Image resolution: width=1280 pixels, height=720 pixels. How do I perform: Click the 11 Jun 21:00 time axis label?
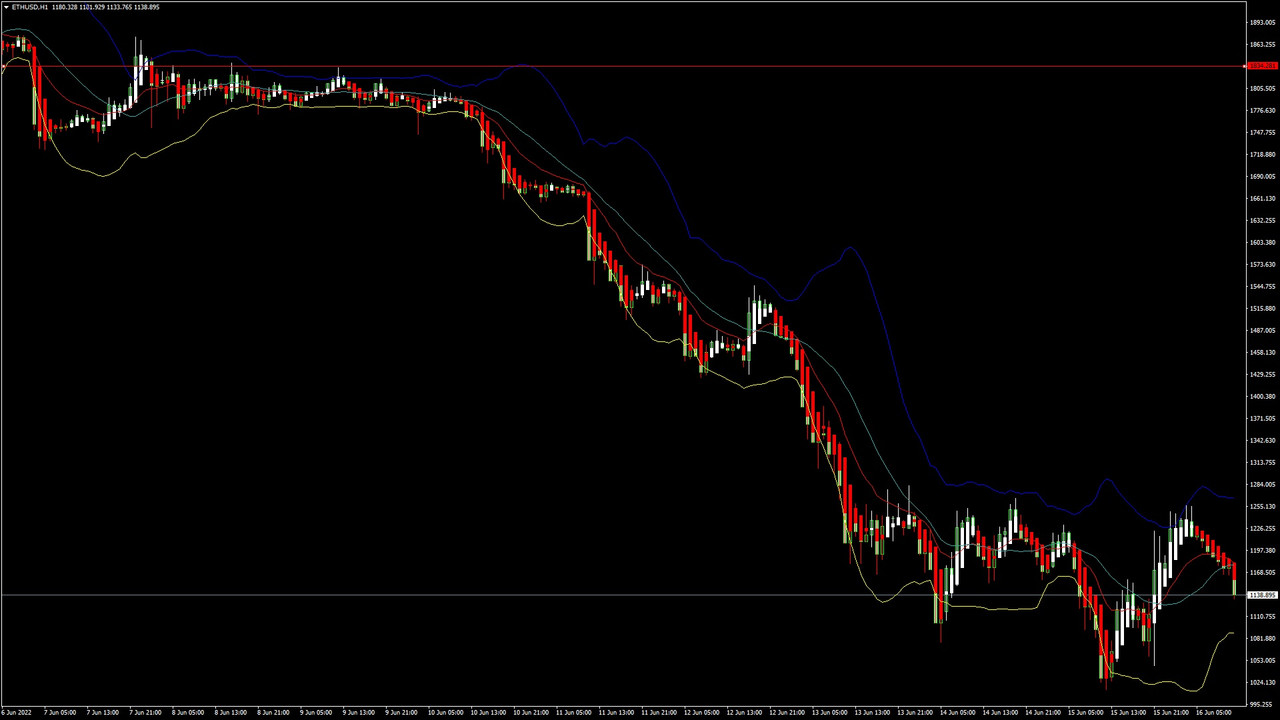pyautogui.click(x=659, y=713)
